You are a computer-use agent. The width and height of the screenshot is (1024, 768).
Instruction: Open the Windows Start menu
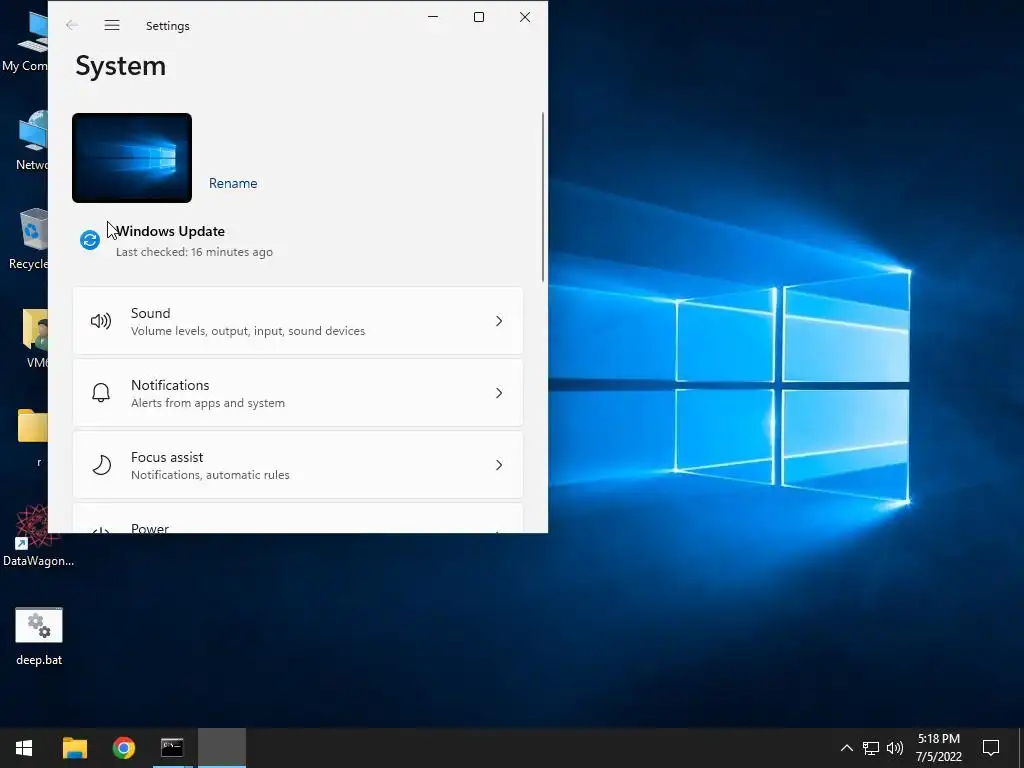(x=24, y=748)
